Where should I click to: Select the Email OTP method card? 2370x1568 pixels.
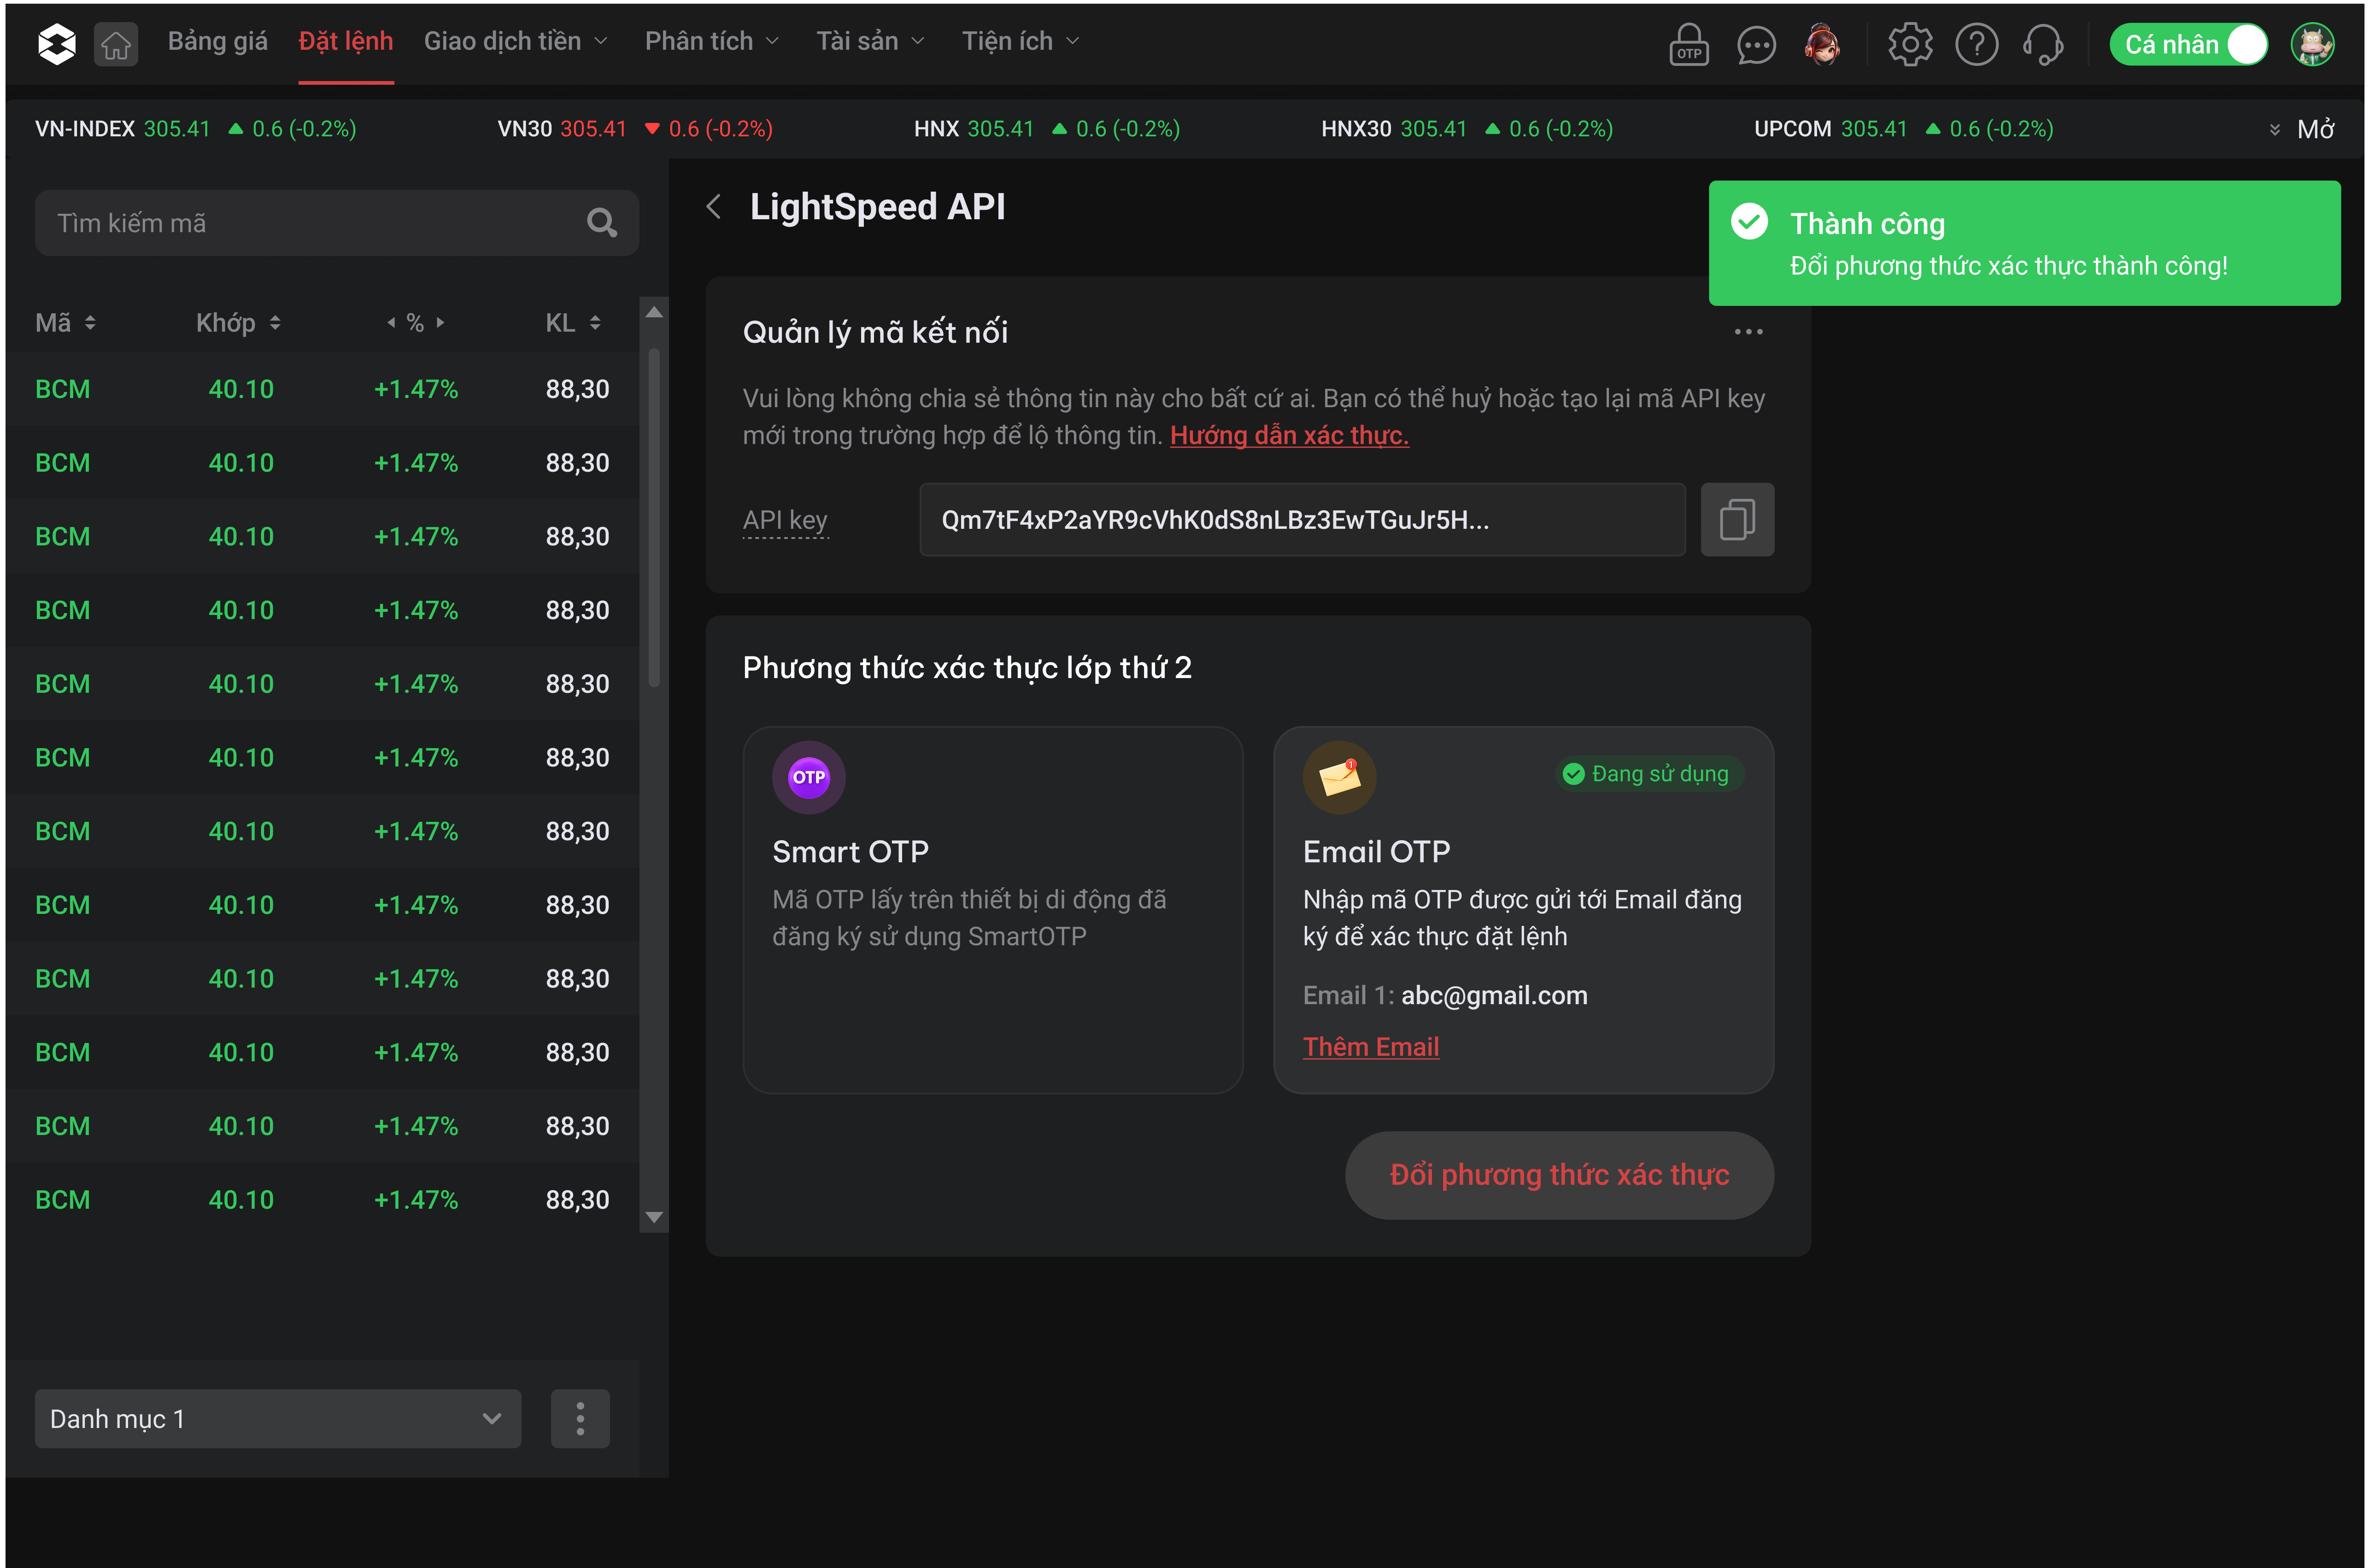[x=1523, y=910]
